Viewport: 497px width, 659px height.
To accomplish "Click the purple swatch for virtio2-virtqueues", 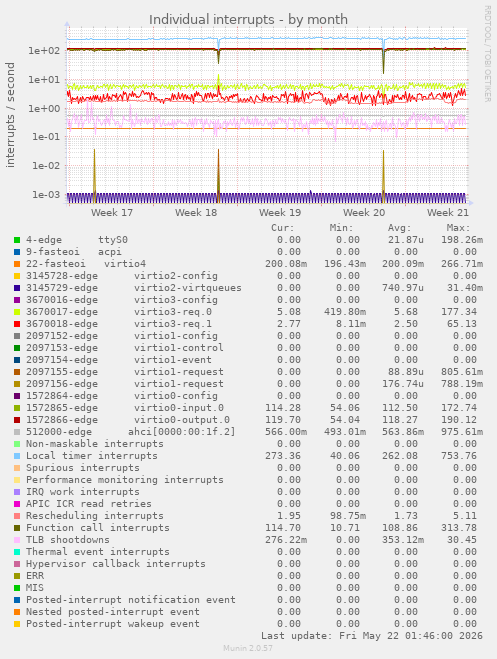I will [x=17, y=288].
